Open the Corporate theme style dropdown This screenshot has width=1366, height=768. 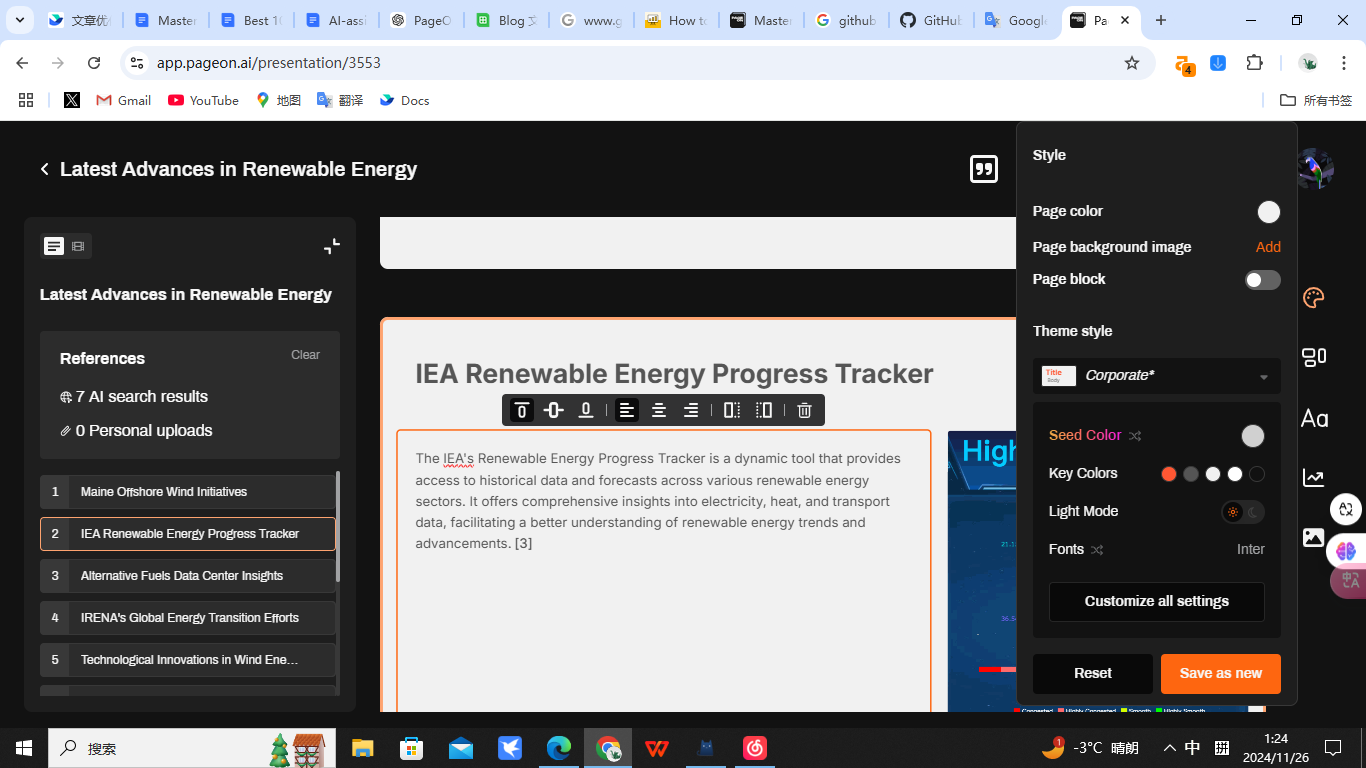point(1157,376)
